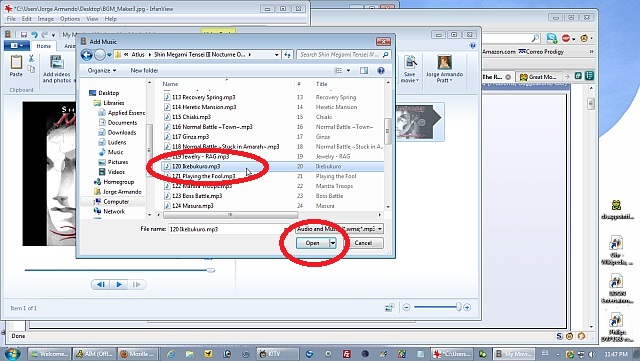Click the file list vertical scrollbar

click(x=388, y=131)
